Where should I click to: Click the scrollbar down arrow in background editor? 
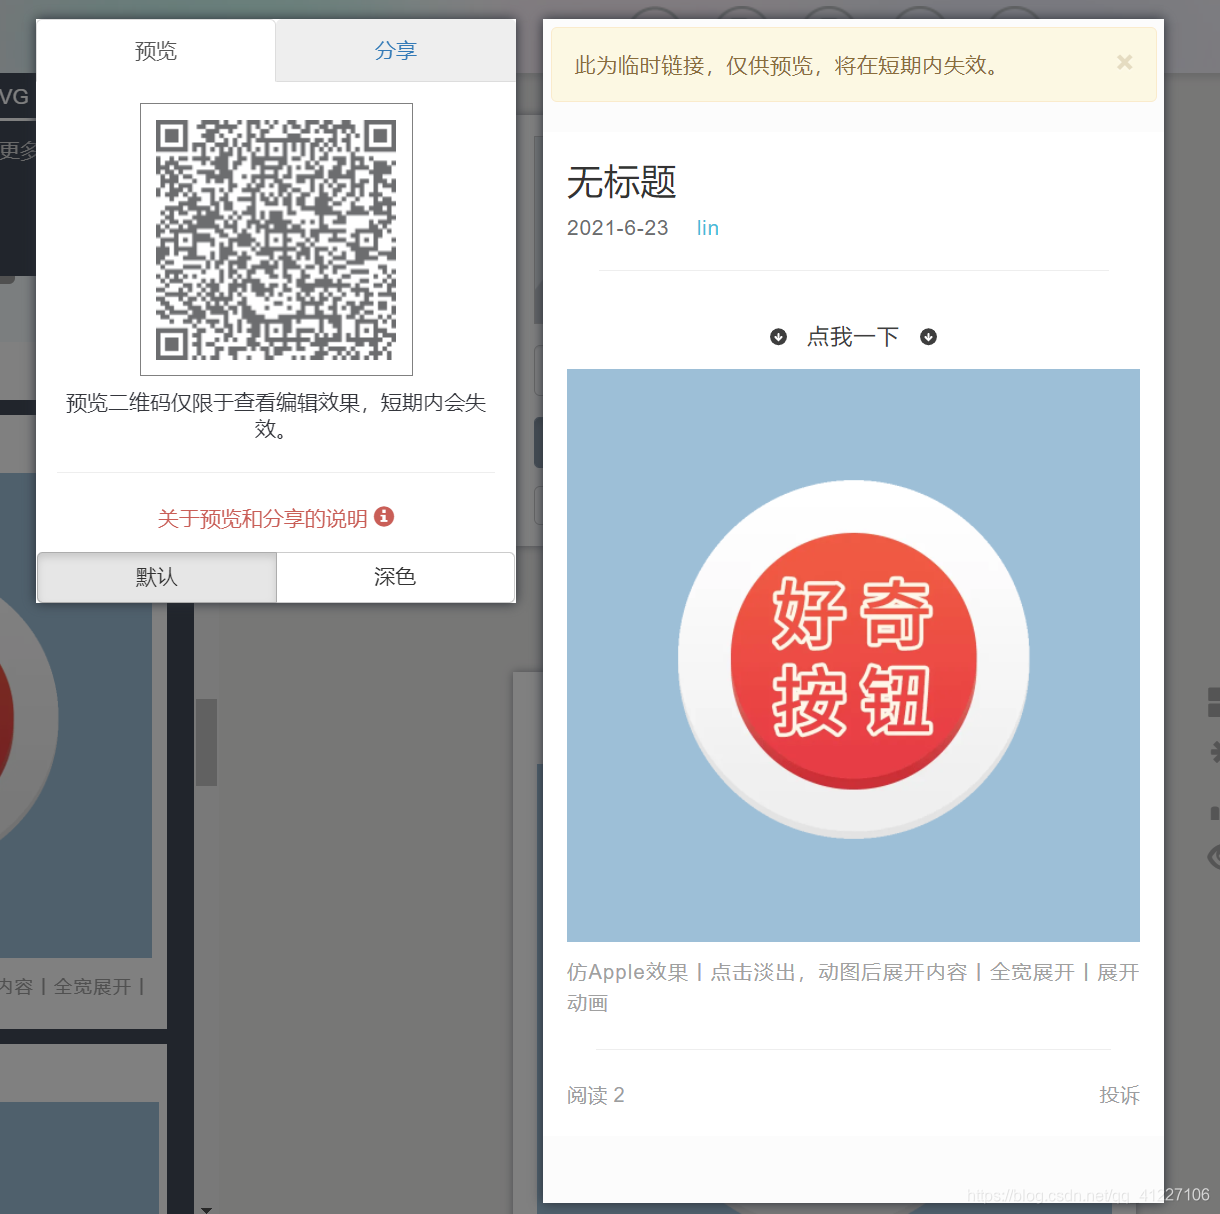206,1209
